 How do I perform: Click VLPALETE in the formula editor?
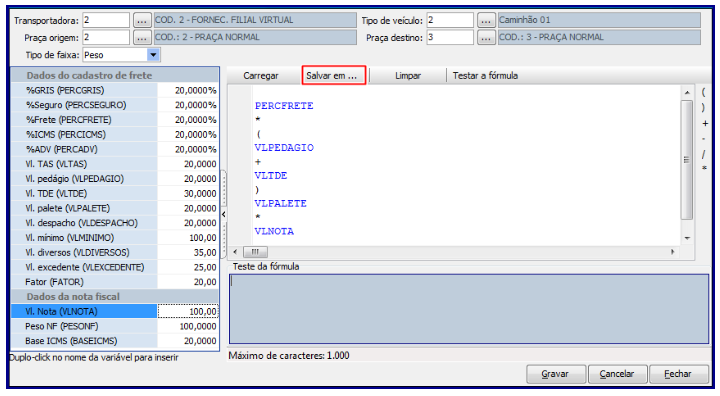click(281, 204)
